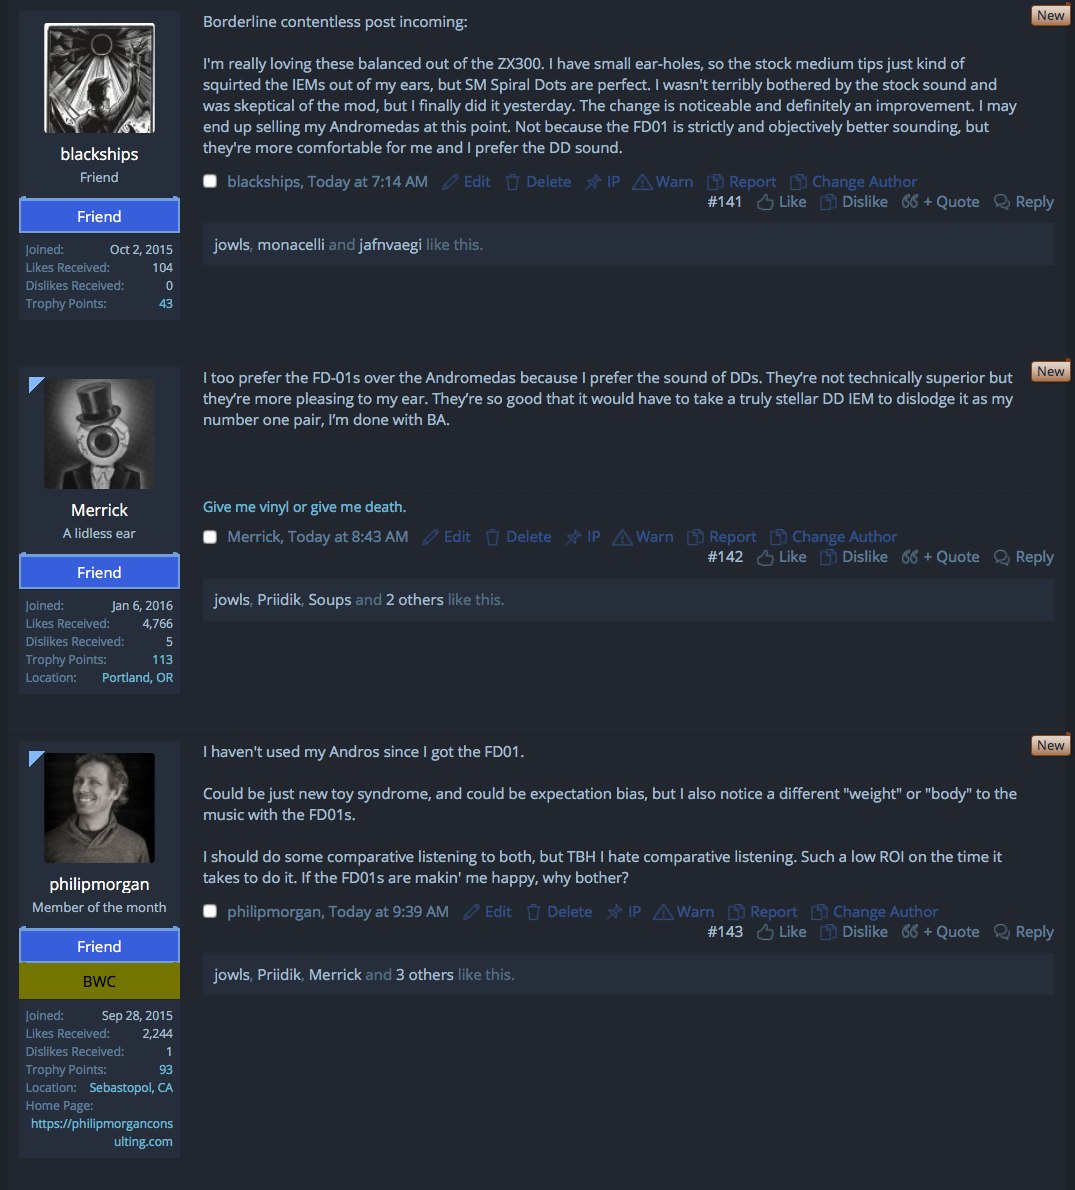Open philipmorganconsulting.com home page link
Viewport: 1075px width, 1190px height.
click(x=102, y=1132)
